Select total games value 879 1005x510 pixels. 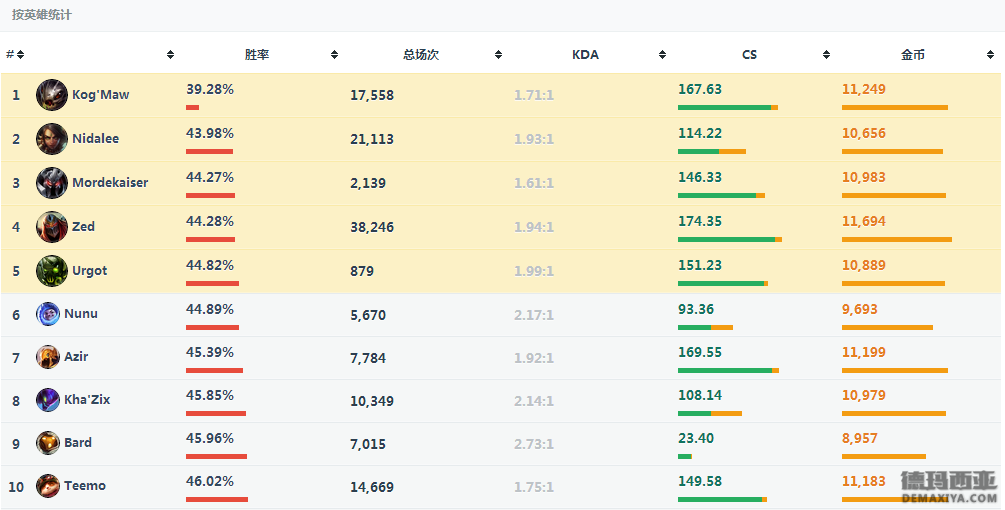click(x=362, y=271)
